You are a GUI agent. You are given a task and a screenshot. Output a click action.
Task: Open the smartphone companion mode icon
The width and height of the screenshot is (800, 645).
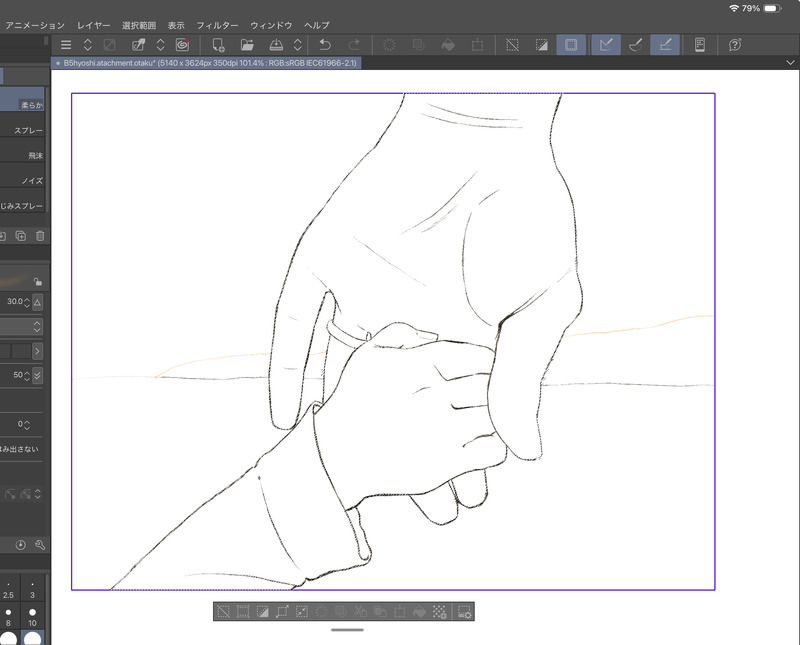700,45
